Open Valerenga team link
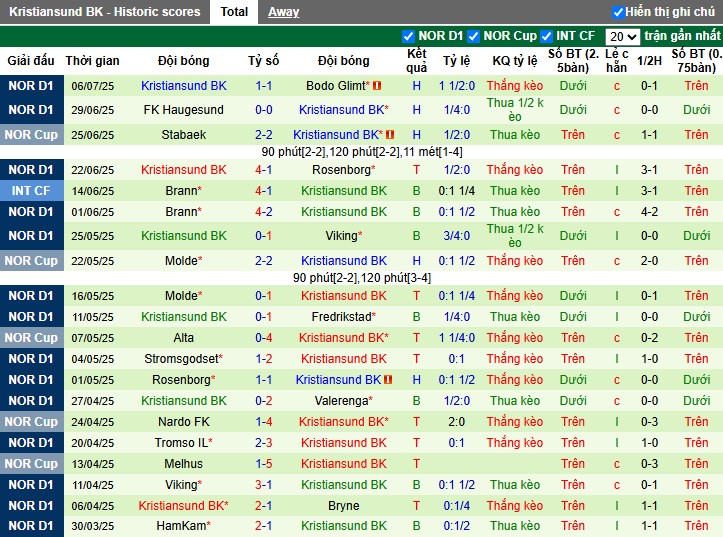The height and width of the screenshot is (537, 723). [x=344, y=401]
